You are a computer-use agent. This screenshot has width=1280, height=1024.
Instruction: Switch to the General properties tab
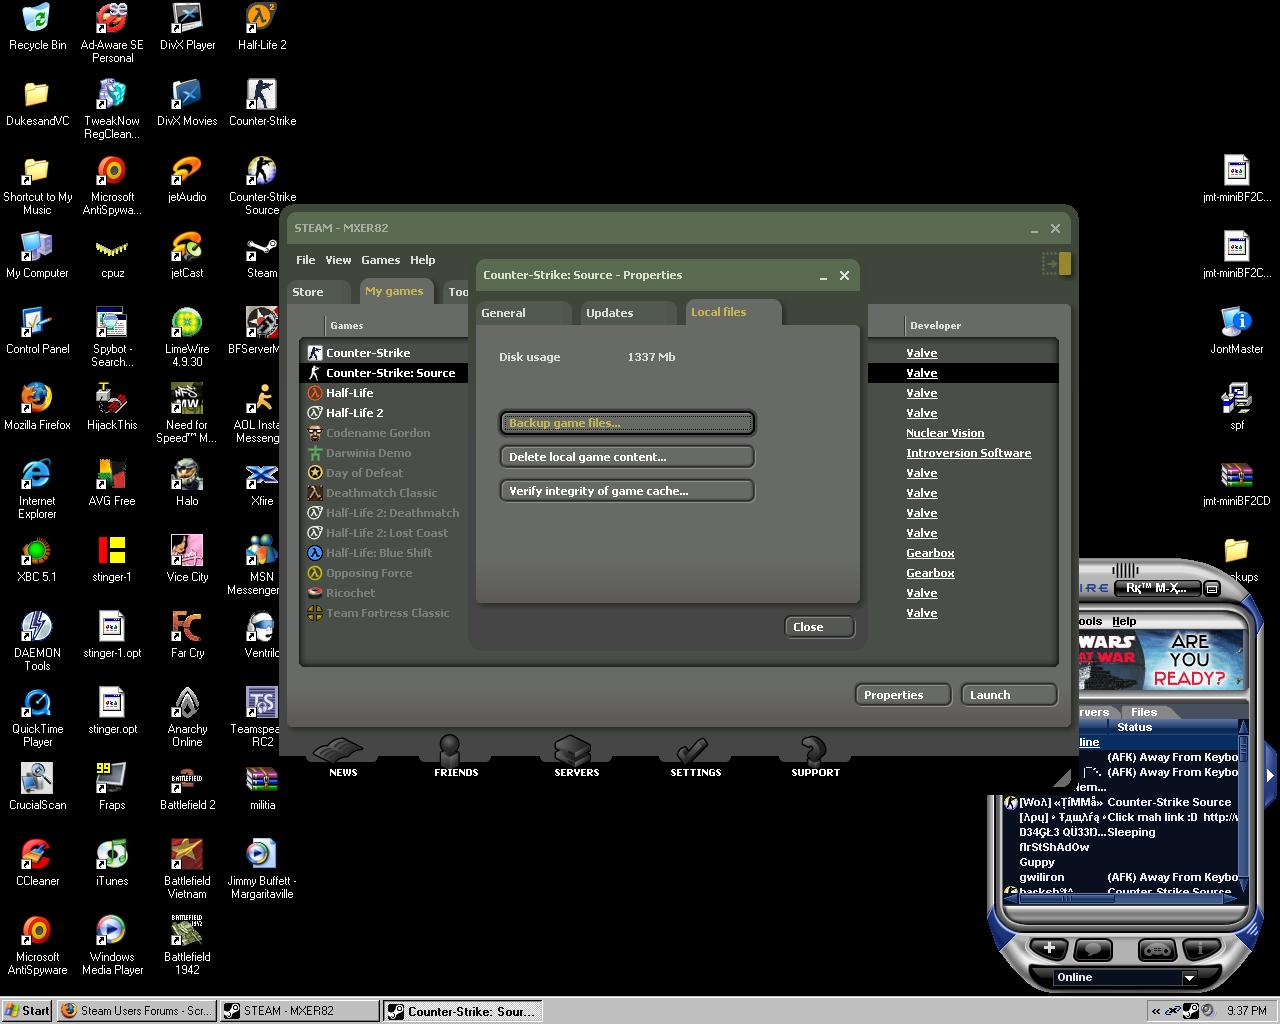pos(503,313)
